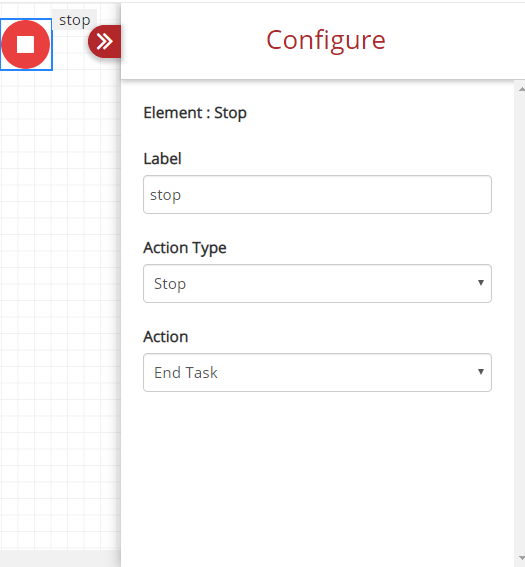Click the panel scrollbar down arrow
The height and width of the screenshot is (567, 525).
coord(521,558)
